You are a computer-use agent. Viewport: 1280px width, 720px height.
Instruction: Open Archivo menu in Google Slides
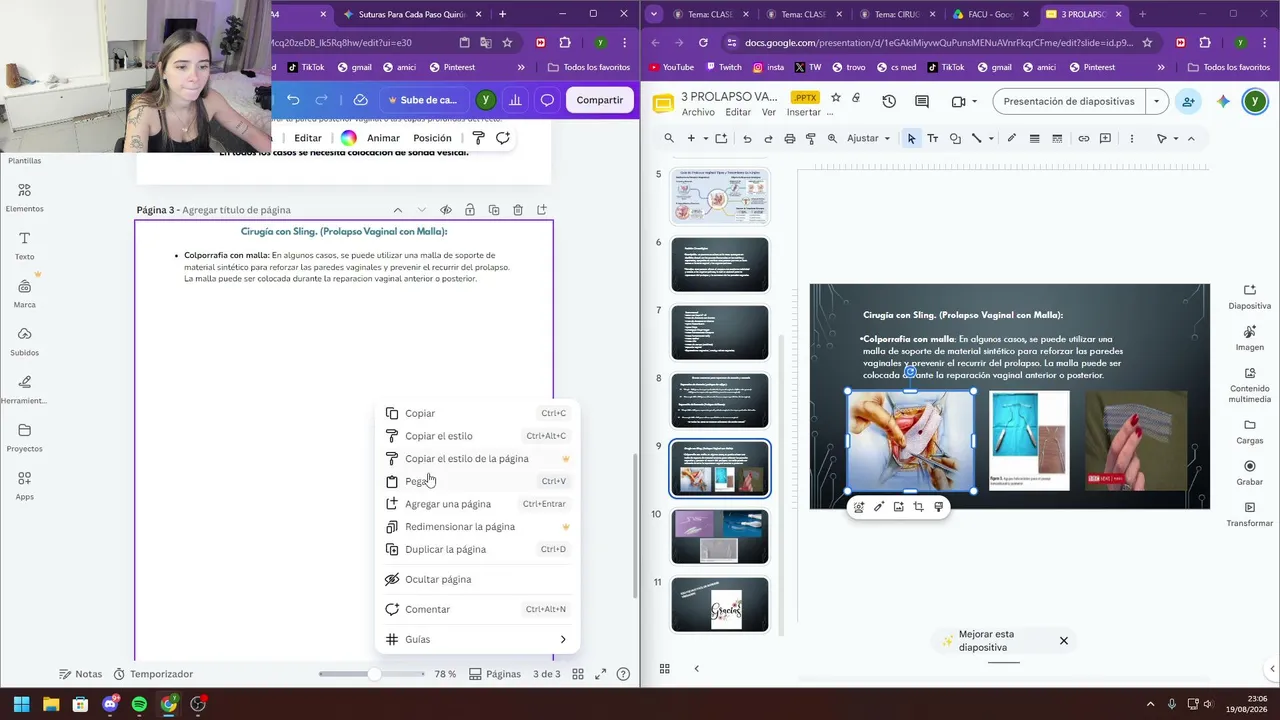(698, 112)
